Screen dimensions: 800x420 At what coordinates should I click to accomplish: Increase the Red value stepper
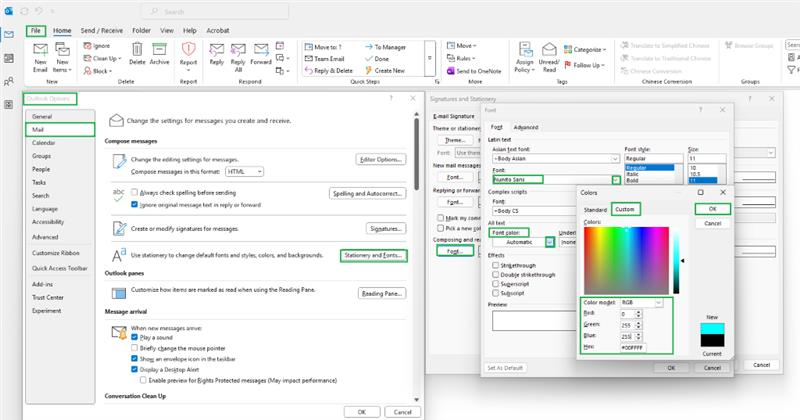pos(639,312)
